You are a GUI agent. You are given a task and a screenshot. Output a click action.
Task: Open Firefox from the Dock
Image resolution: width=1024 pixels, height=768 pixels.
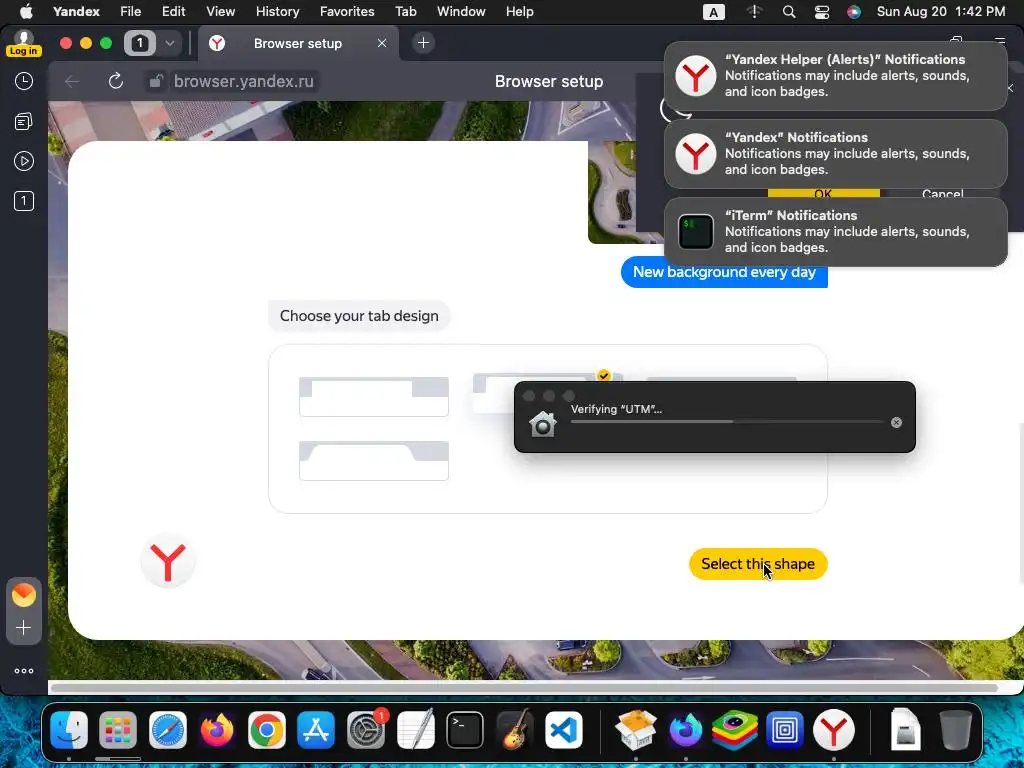(217, 729)
